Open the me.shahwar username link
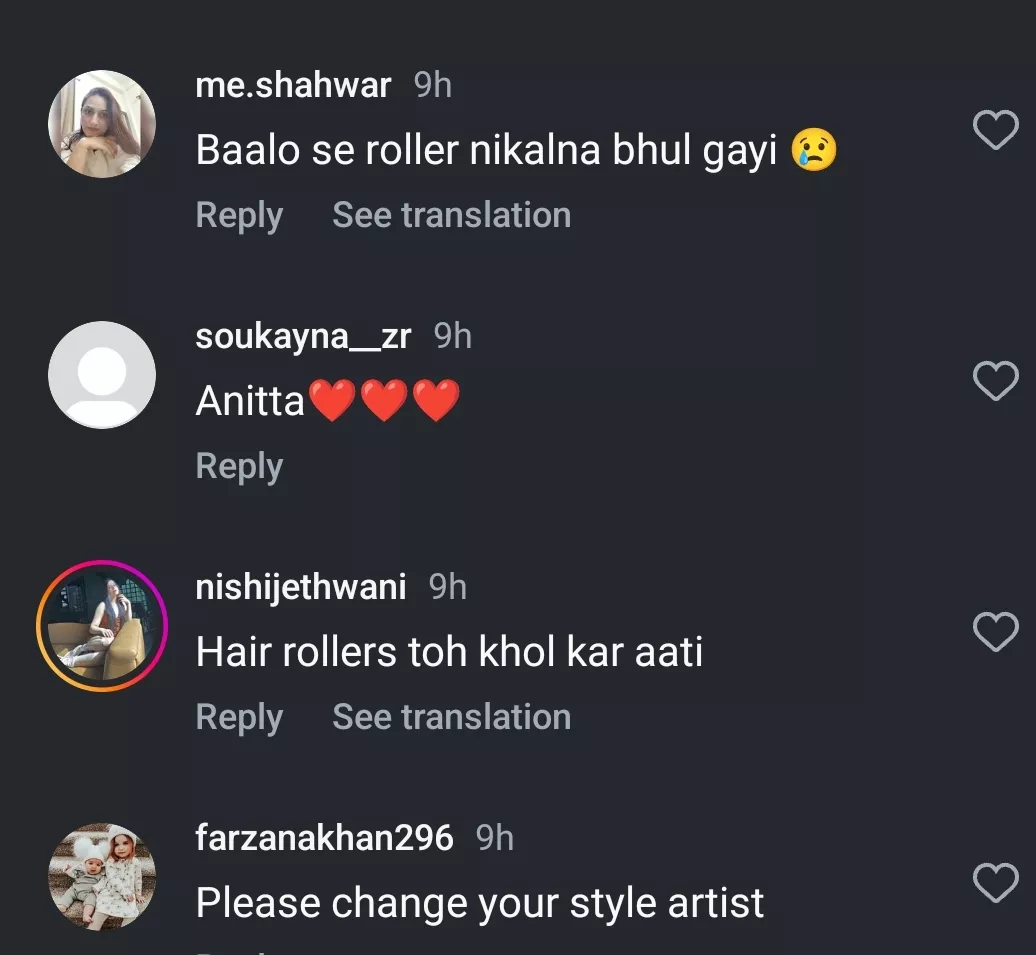Viewport: 1036px width, 955px height. click(x=293, y=86)
